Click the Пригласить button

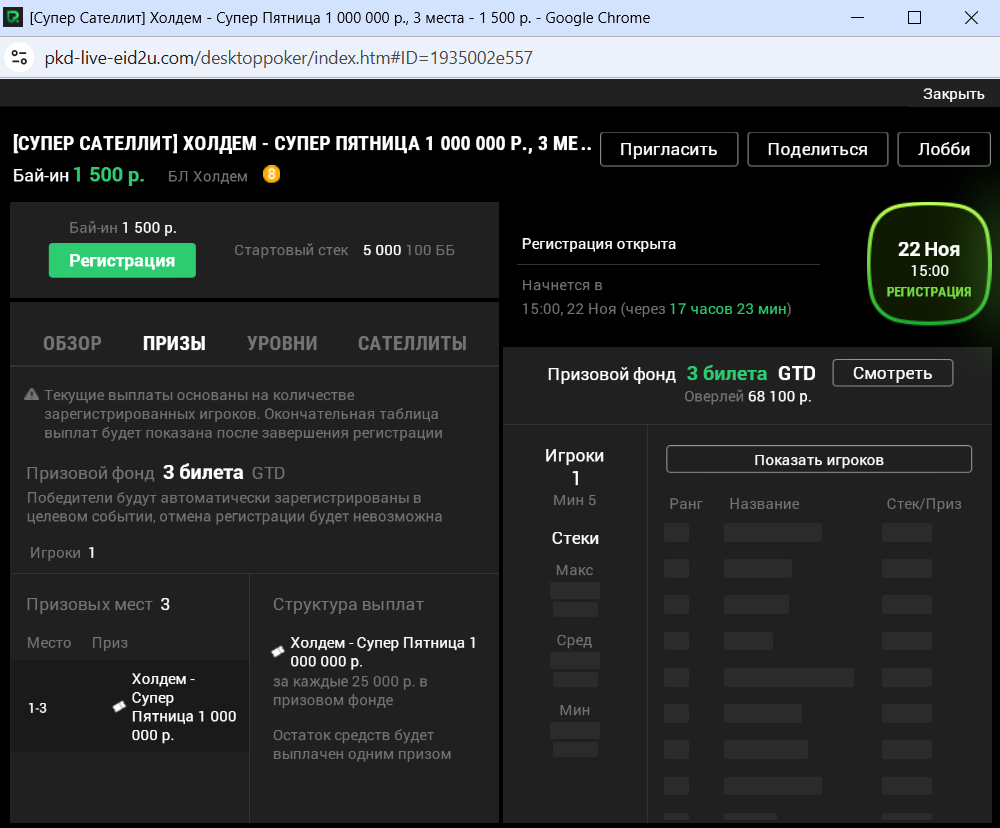[668, 149]
